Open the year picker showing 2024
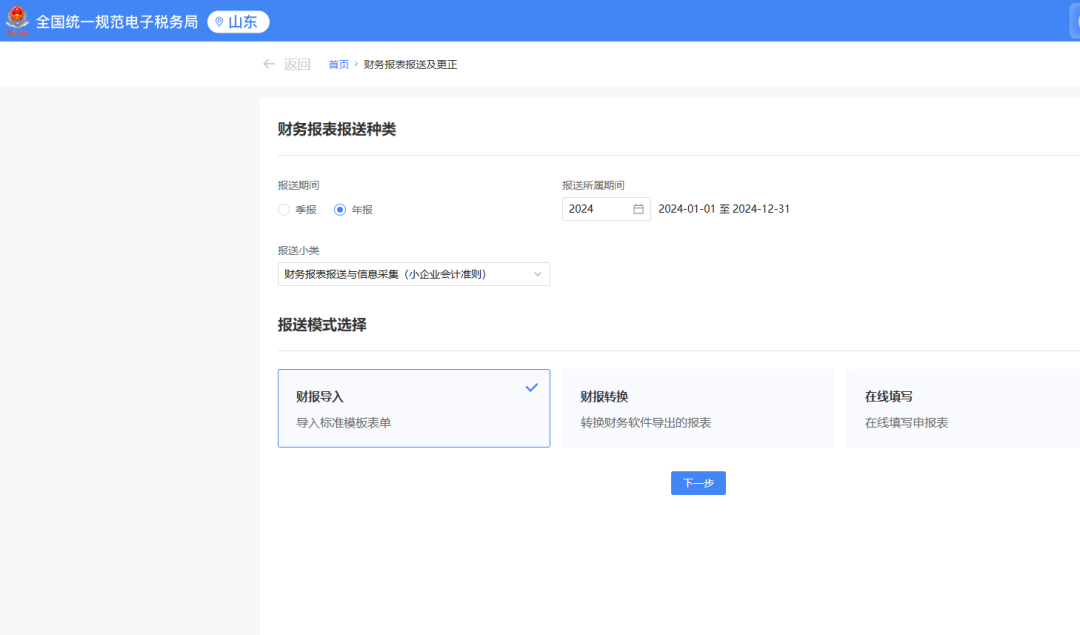1080x635 pixels. [x=600, y=209]
